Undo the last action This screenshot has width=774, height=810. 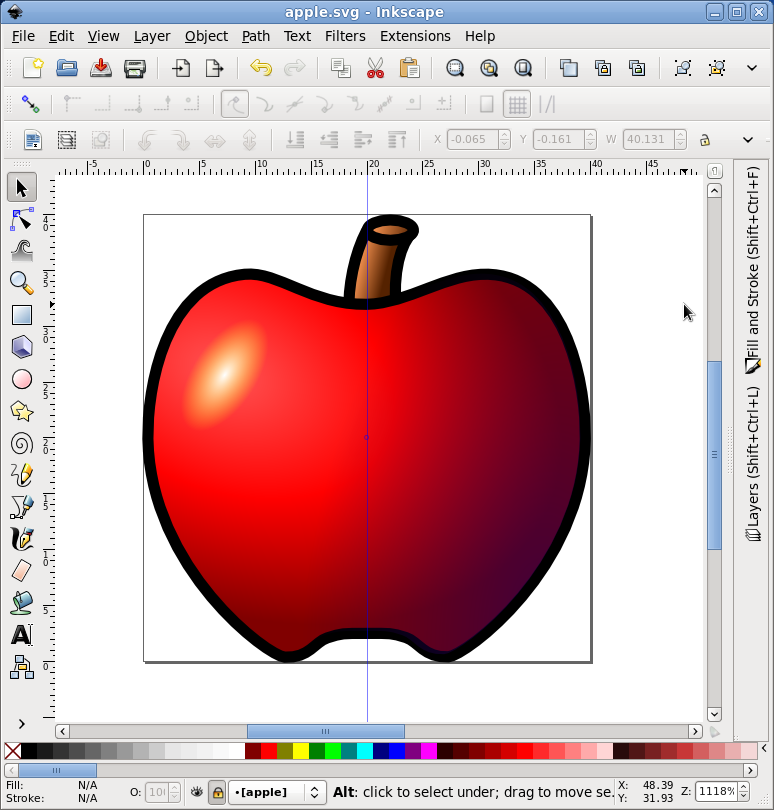261,68
